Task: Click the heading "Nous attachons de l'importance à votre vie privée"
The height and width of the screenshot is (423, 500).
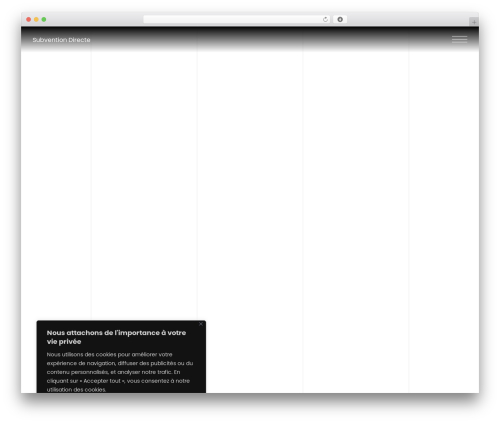Action: [116, 337]
